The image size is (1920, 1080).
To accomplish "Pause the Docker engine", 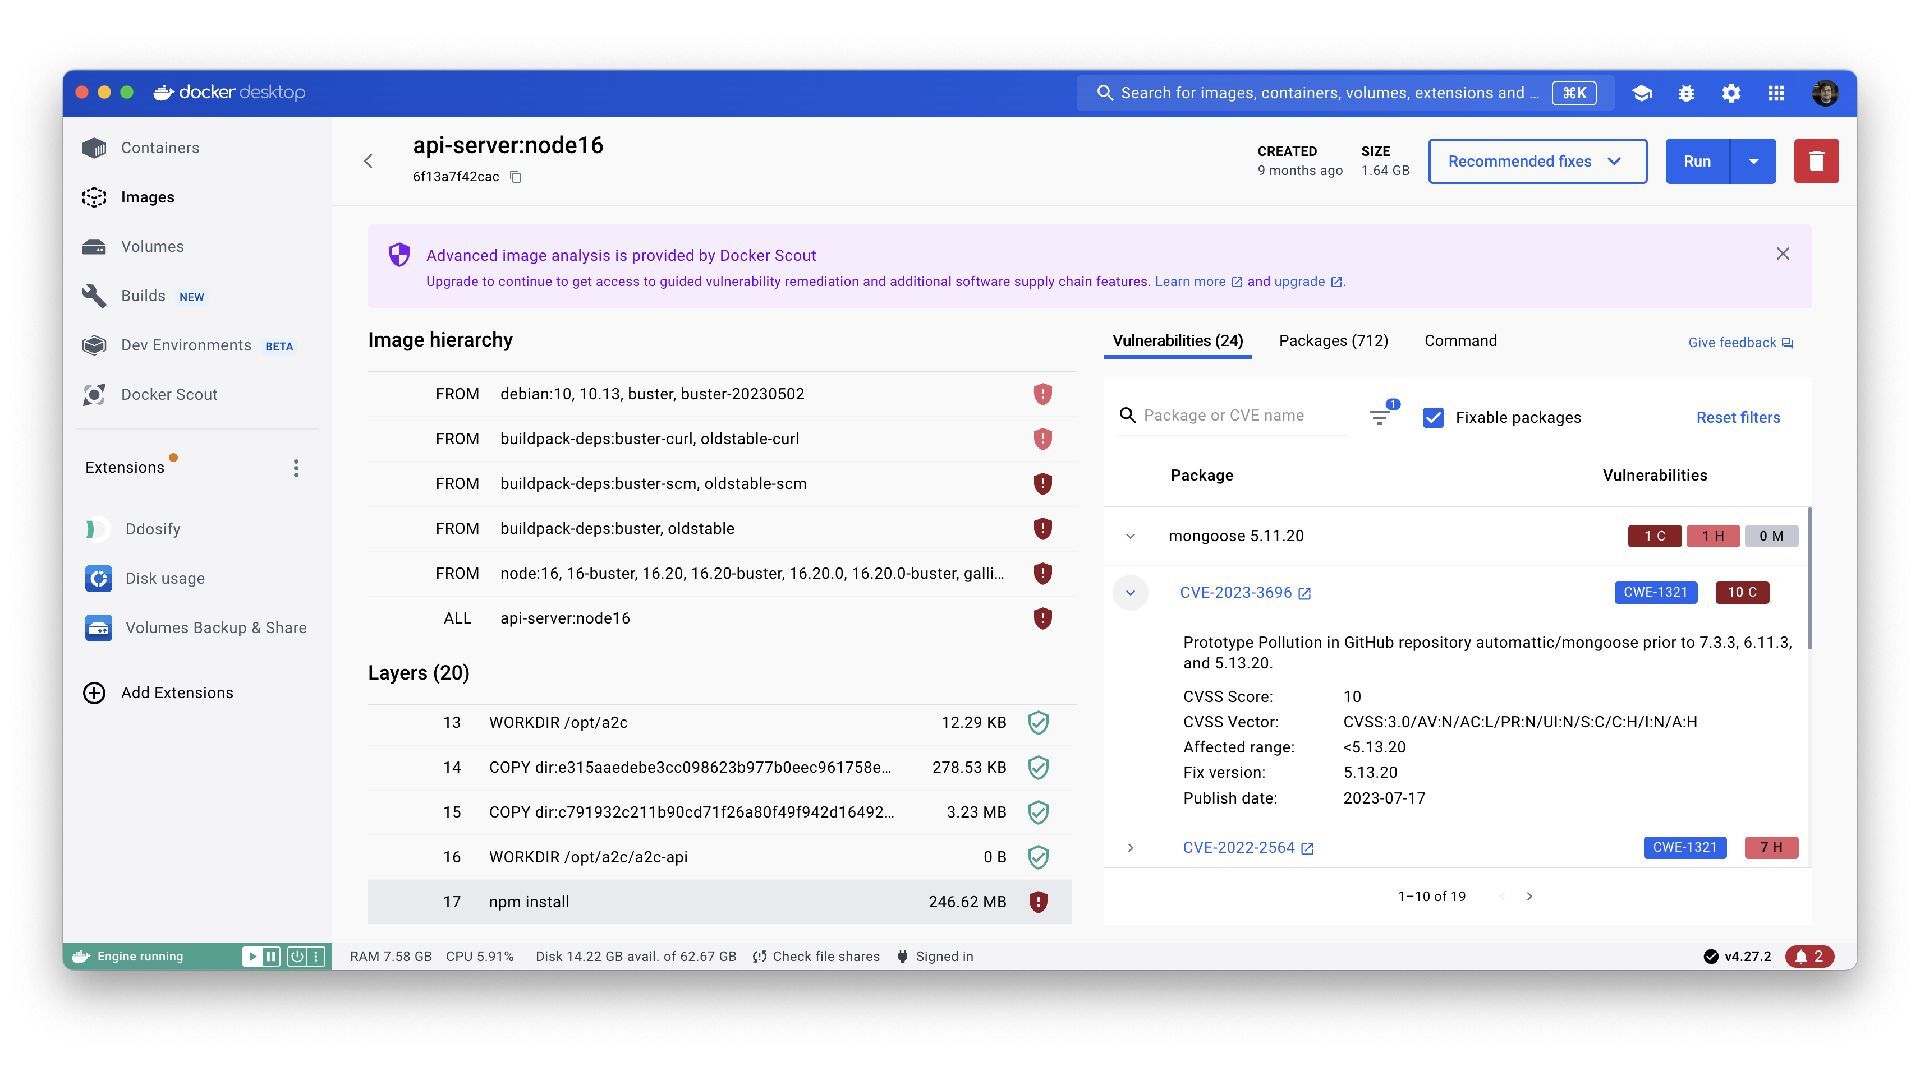I will pyautogui.click(x=271, y=957).
